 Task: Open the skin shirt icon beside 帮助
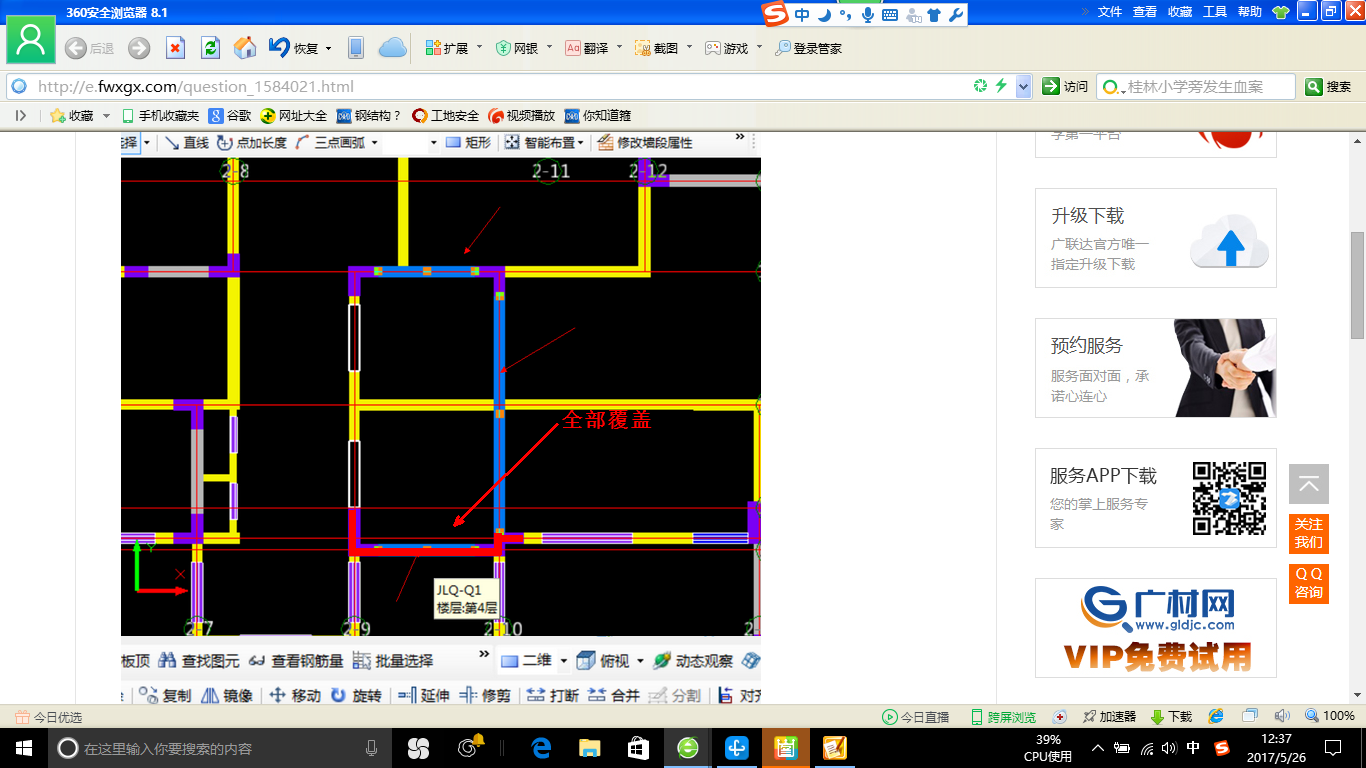click(x=1281, y=12)
